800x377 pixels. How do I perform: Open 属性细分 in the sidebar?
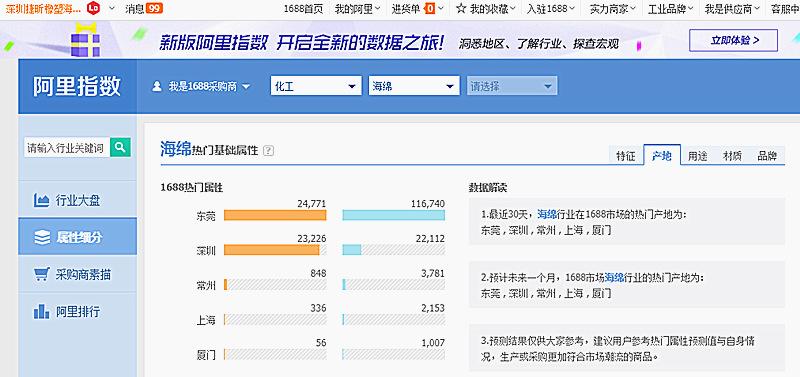[78, 237]
